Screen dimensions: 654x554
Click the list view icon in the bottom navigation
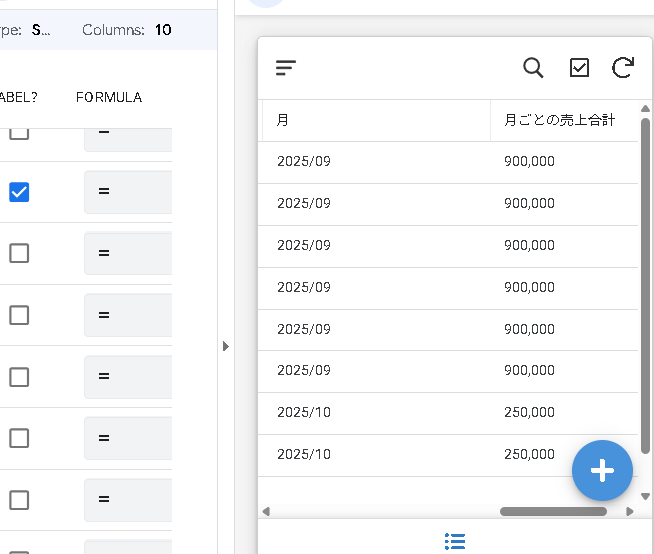[x=455, y=541]
